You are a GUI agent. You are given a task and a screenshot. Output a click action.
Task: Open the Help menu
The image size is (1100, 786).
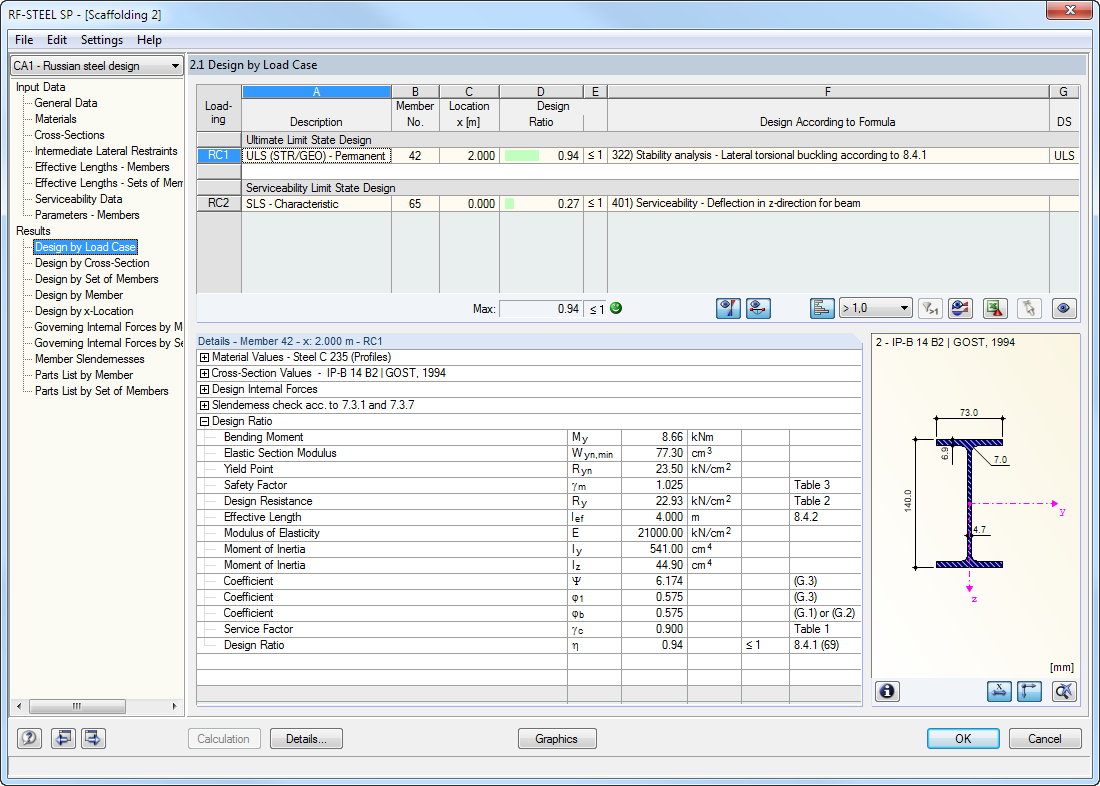pyautogui.click(x=149, y=40)
